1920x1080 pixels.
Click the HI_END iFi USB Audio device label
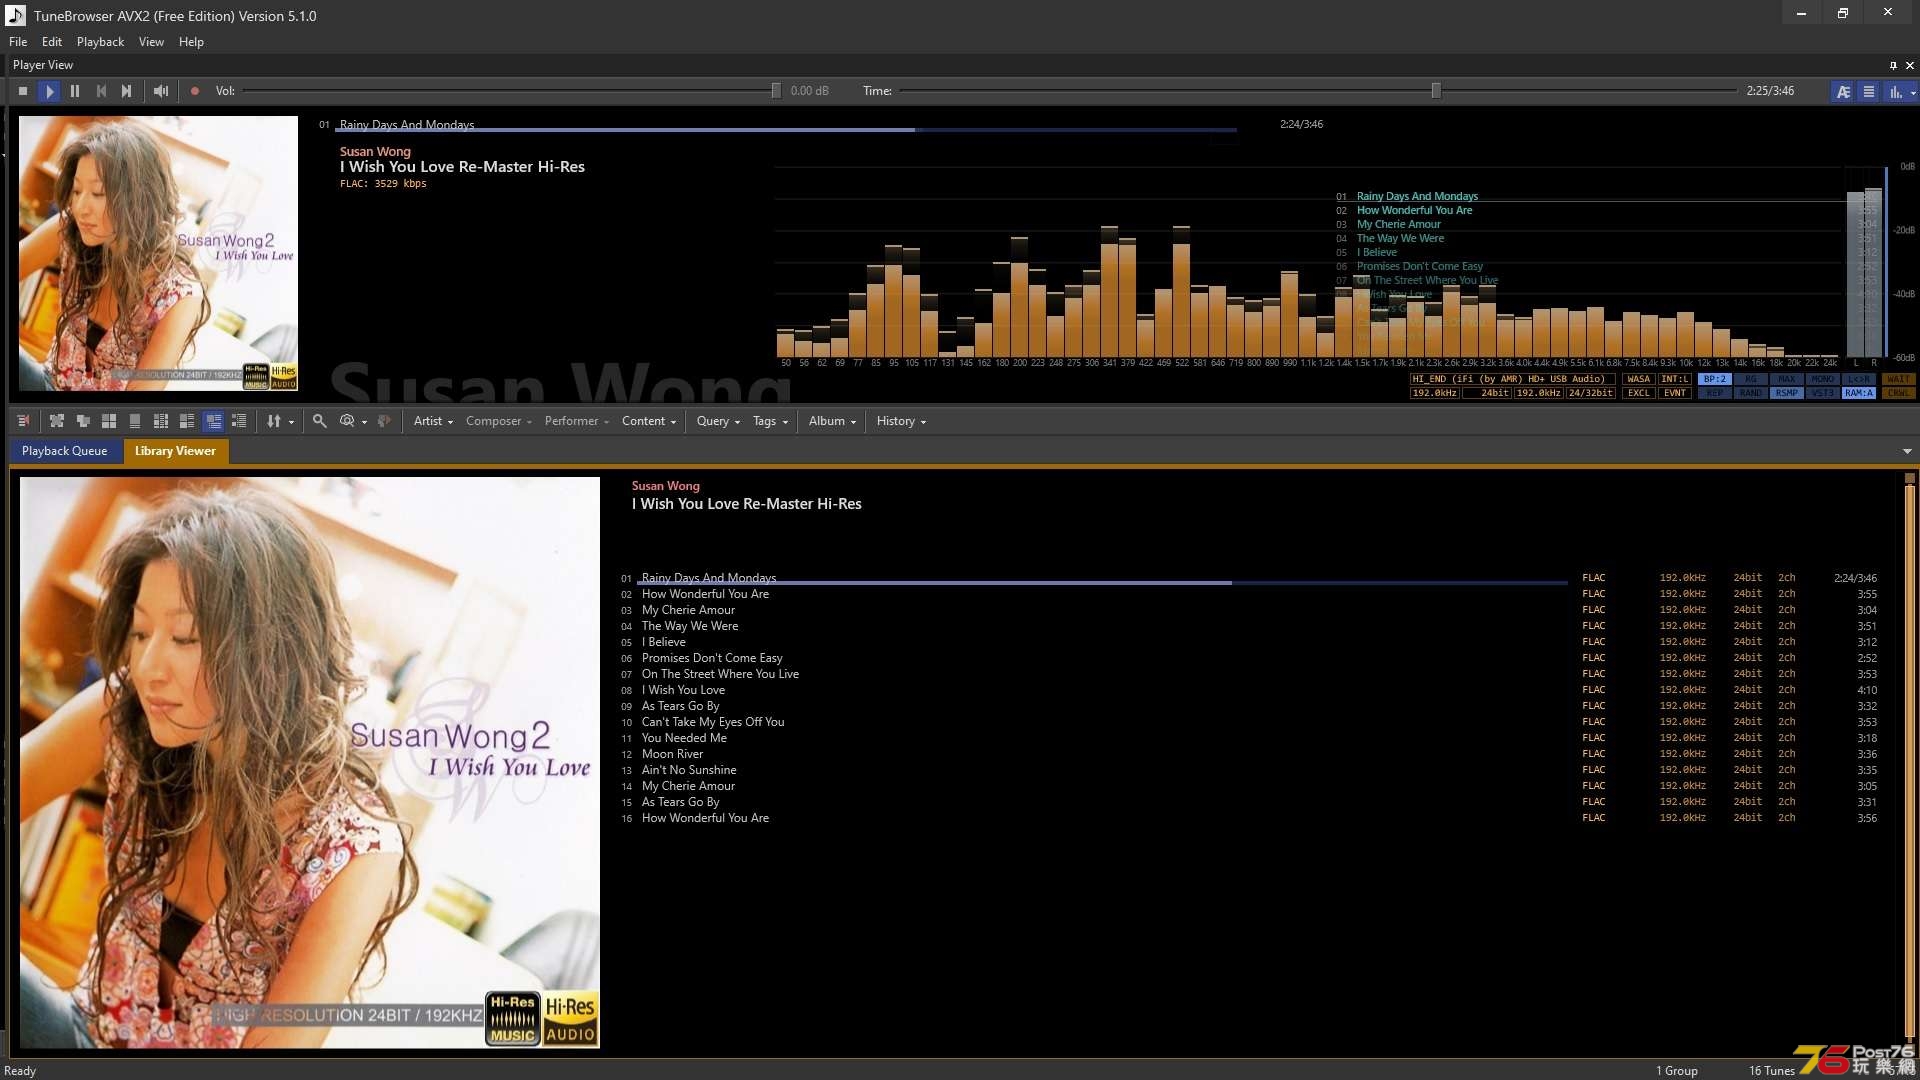[1512, 379]
